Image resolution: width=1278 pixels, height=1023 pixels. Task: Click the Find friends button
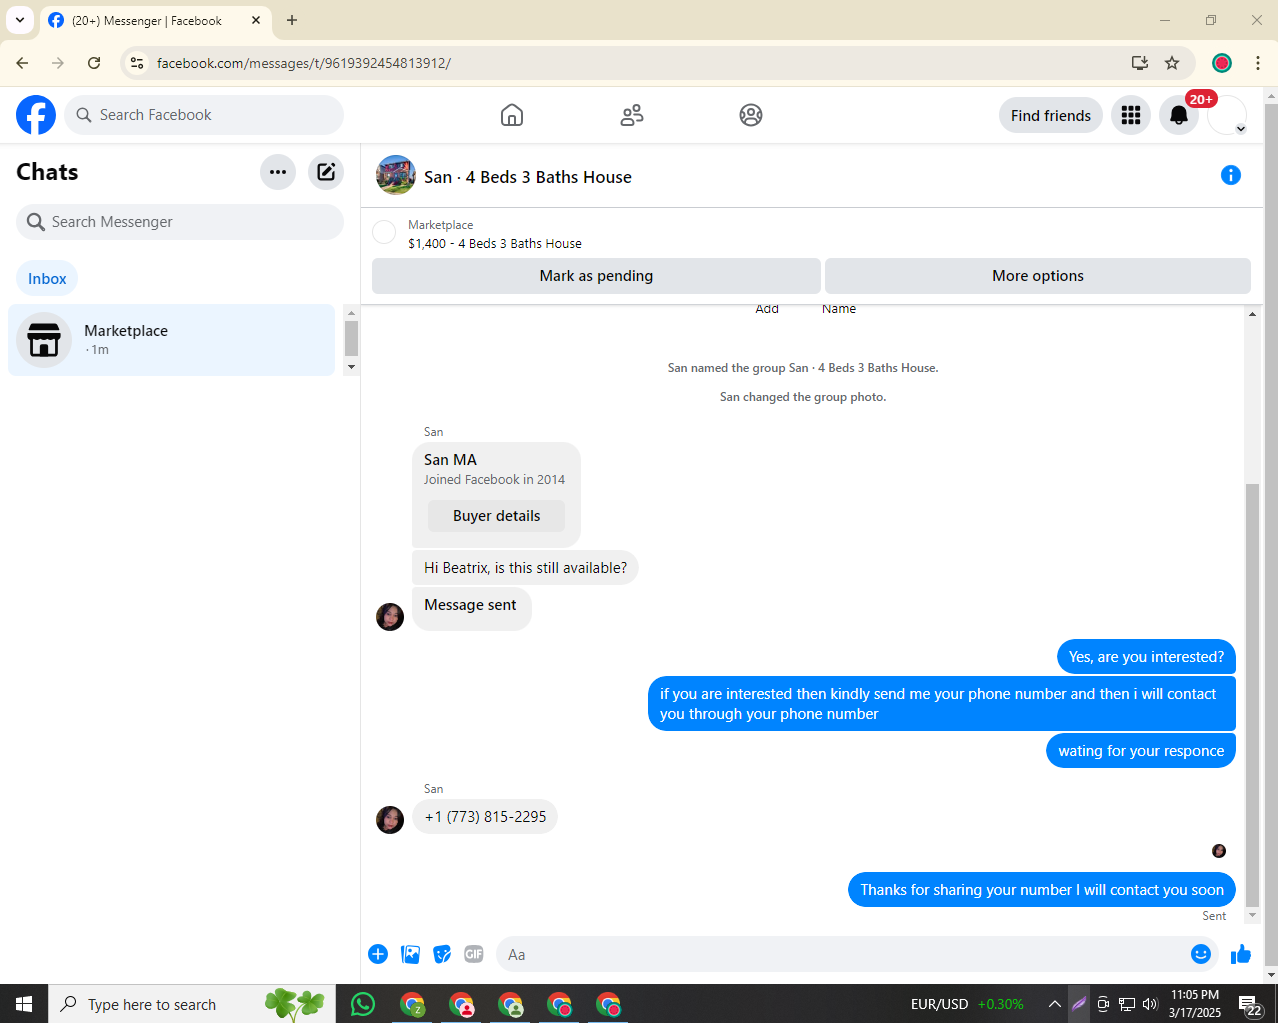click(x=1051, y=115)
